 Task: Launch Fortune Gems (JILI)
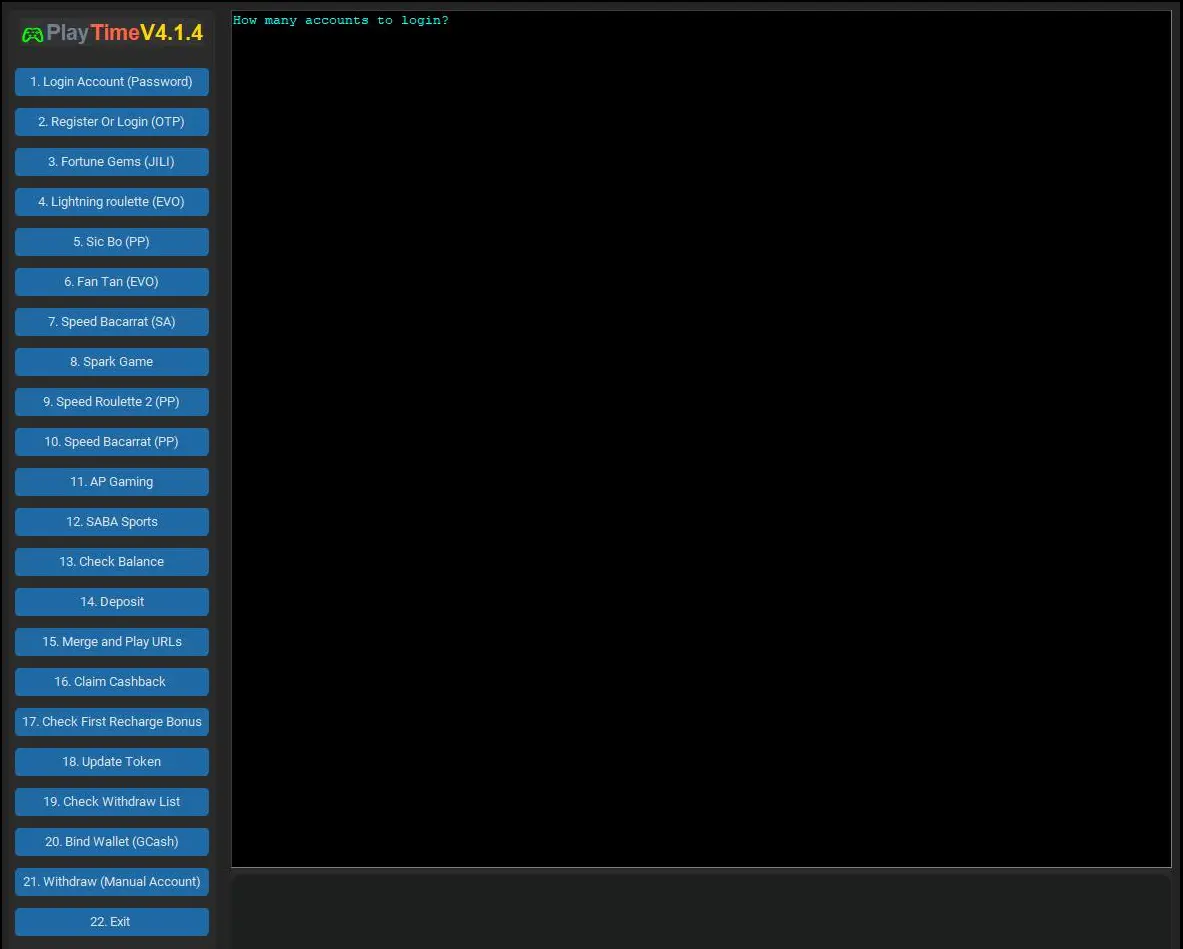point(112,162)
